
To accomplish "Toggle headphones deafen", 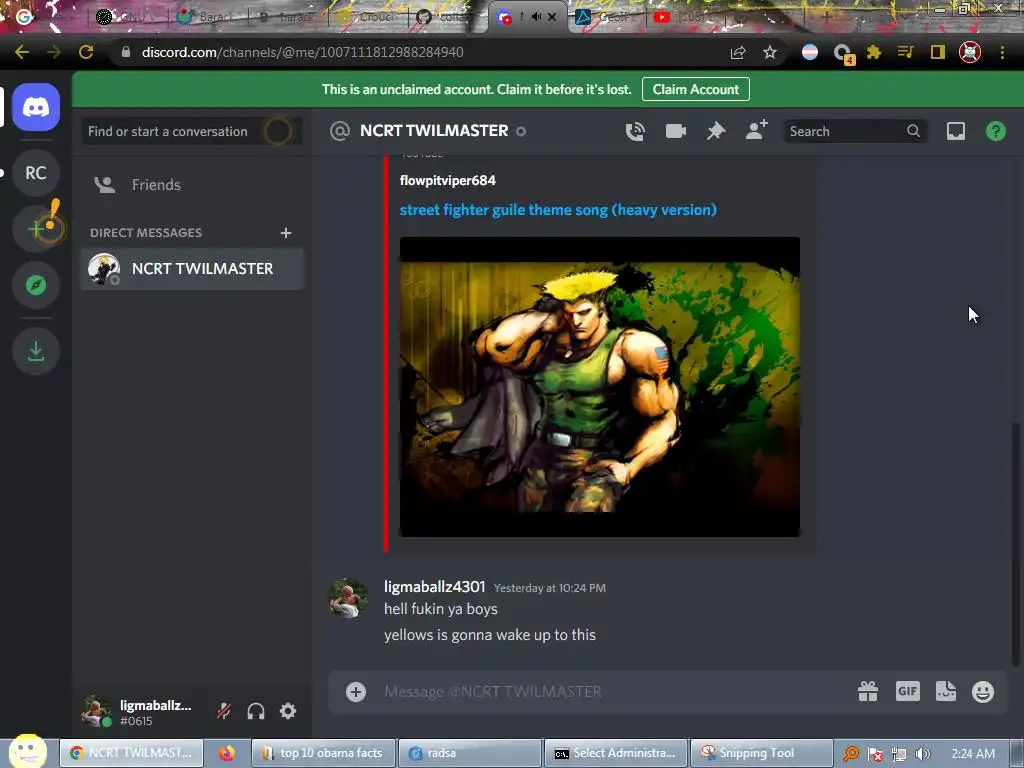I will coord(256,711).
